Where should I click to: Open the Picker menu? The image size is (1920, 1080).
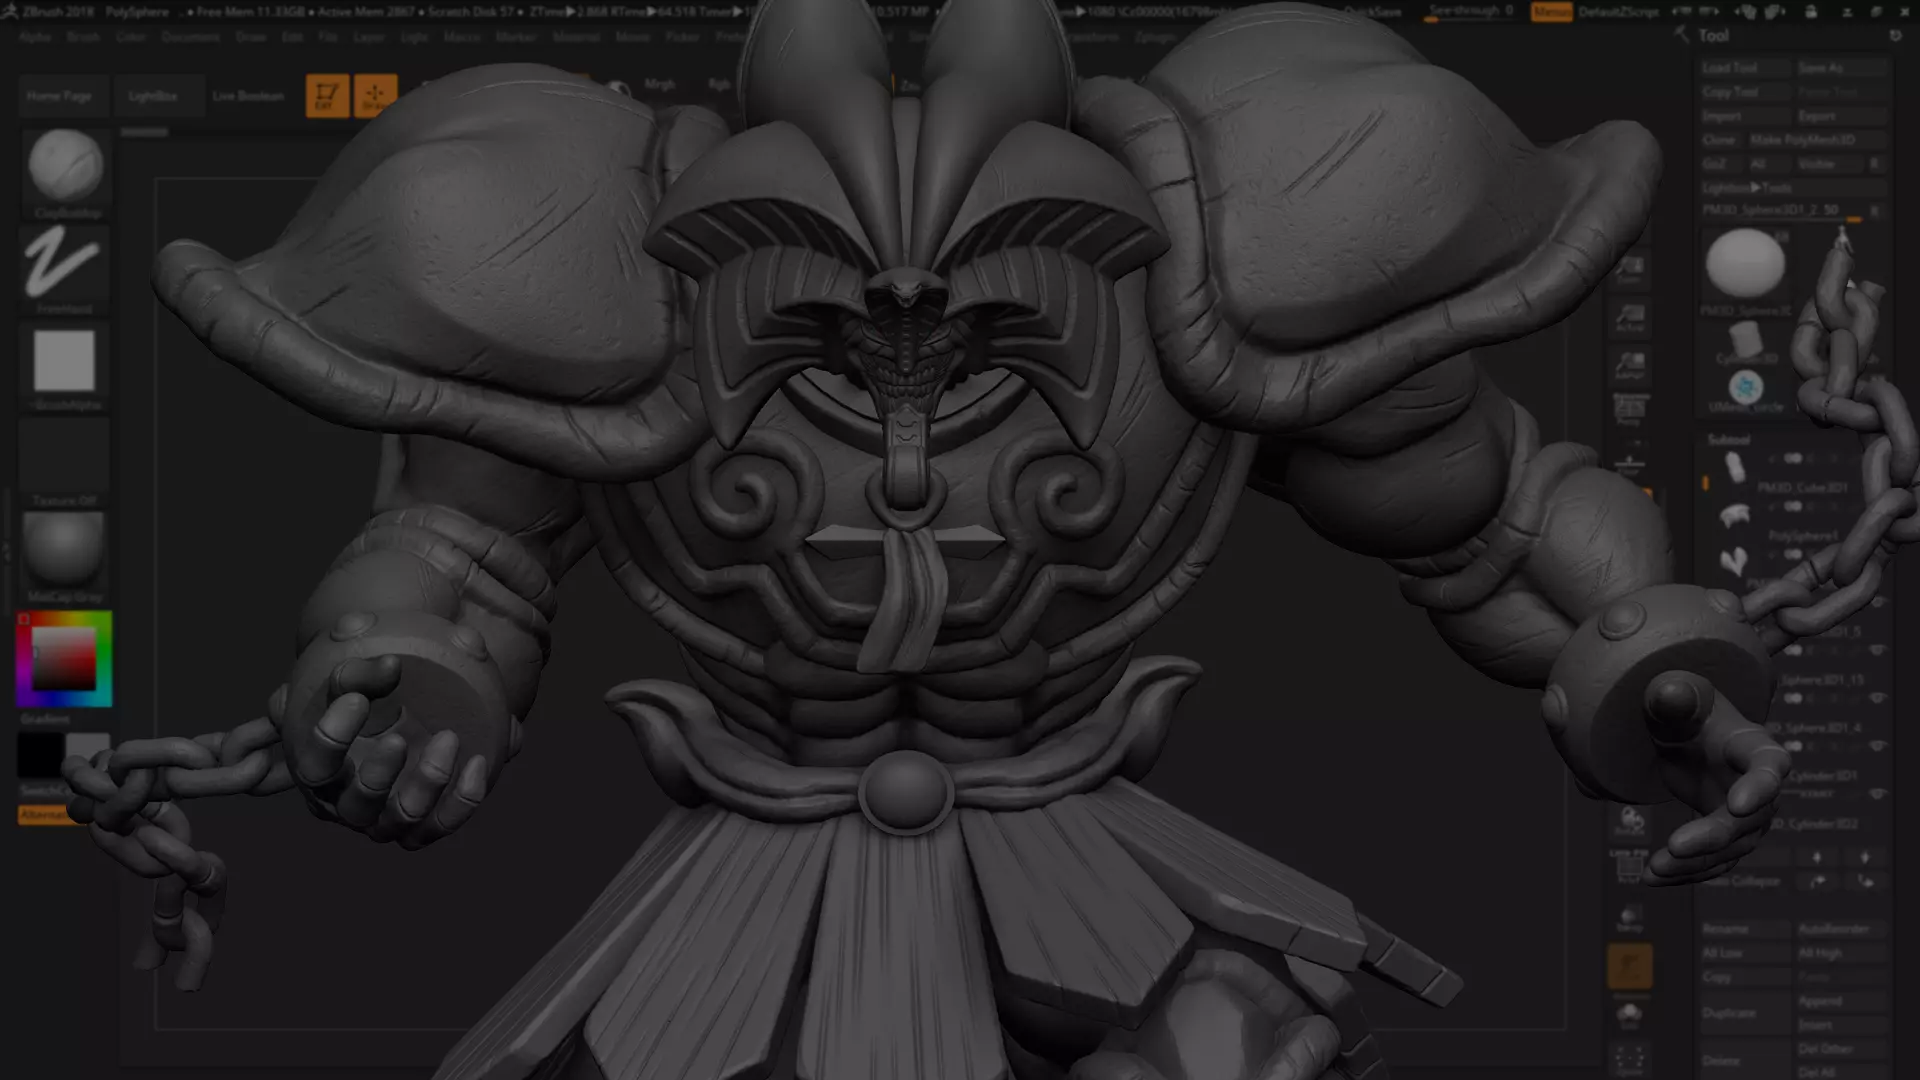click(682, 37)
